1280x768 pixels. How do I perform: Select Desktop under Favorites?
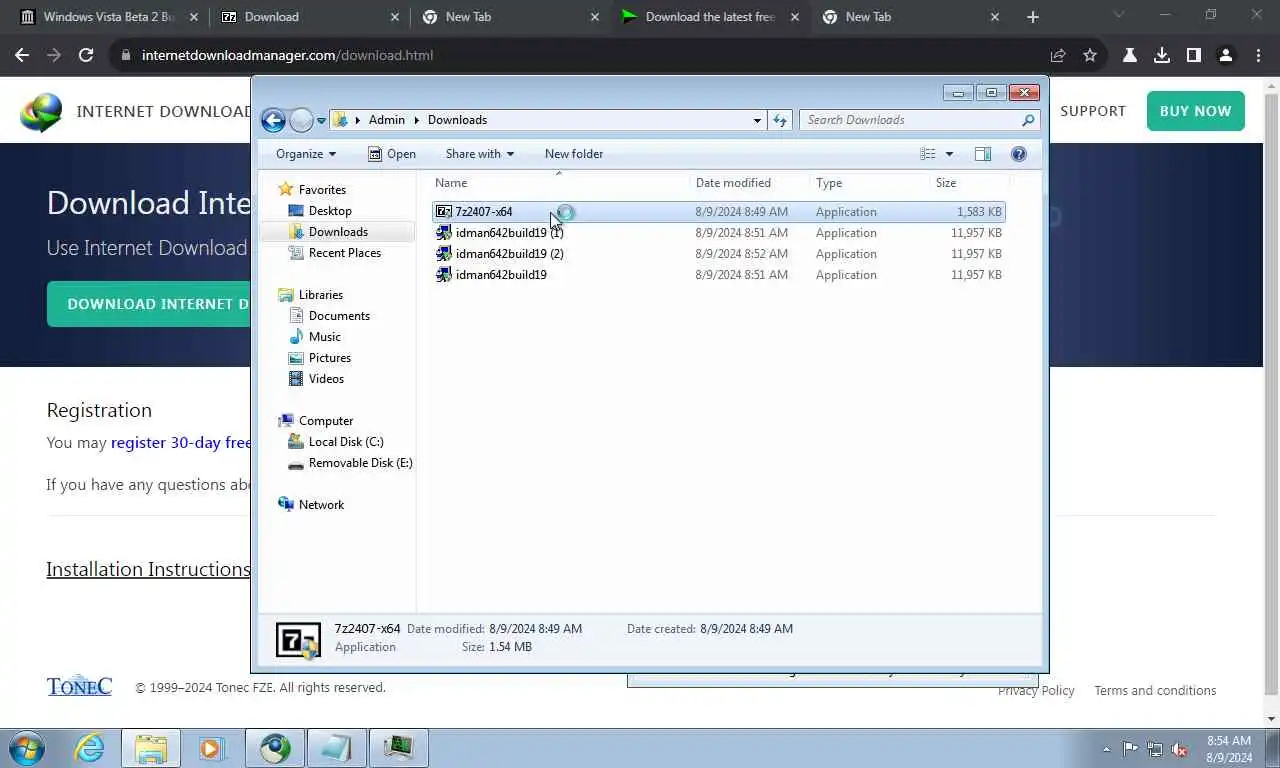[329, 211]
